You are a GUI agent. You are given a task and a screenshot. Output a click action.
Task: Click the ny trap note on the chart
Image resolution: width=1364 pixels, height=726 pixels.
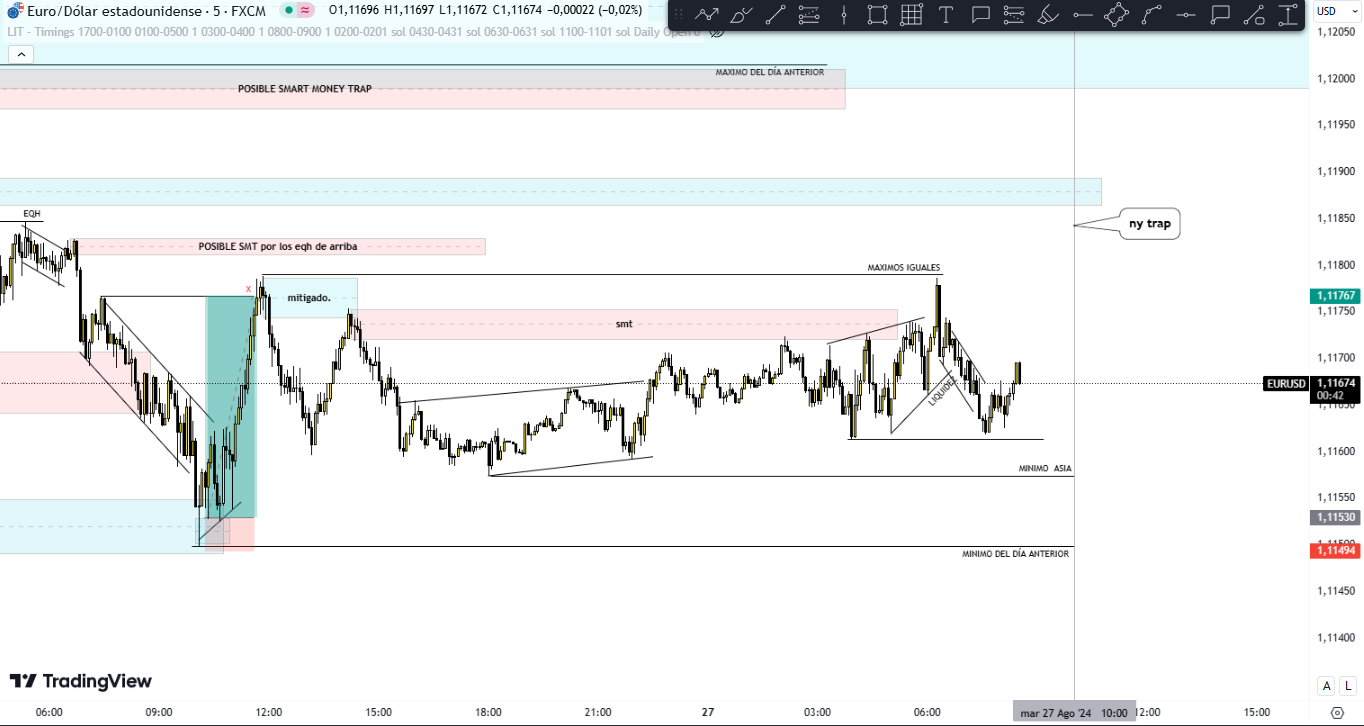coord(1148,224)
